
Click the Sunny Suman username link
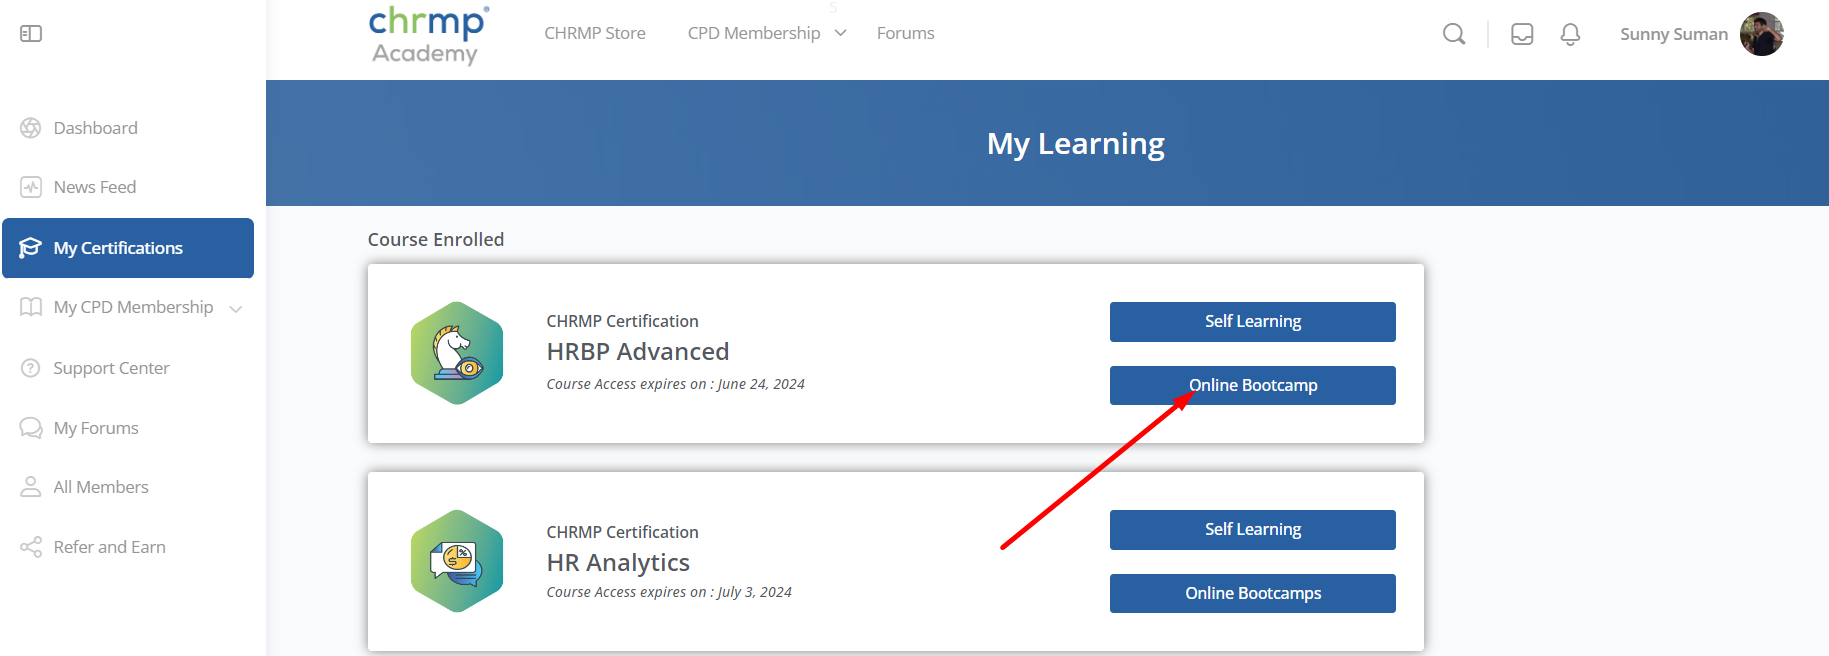pyautogui.click(x=1674, y=34)
